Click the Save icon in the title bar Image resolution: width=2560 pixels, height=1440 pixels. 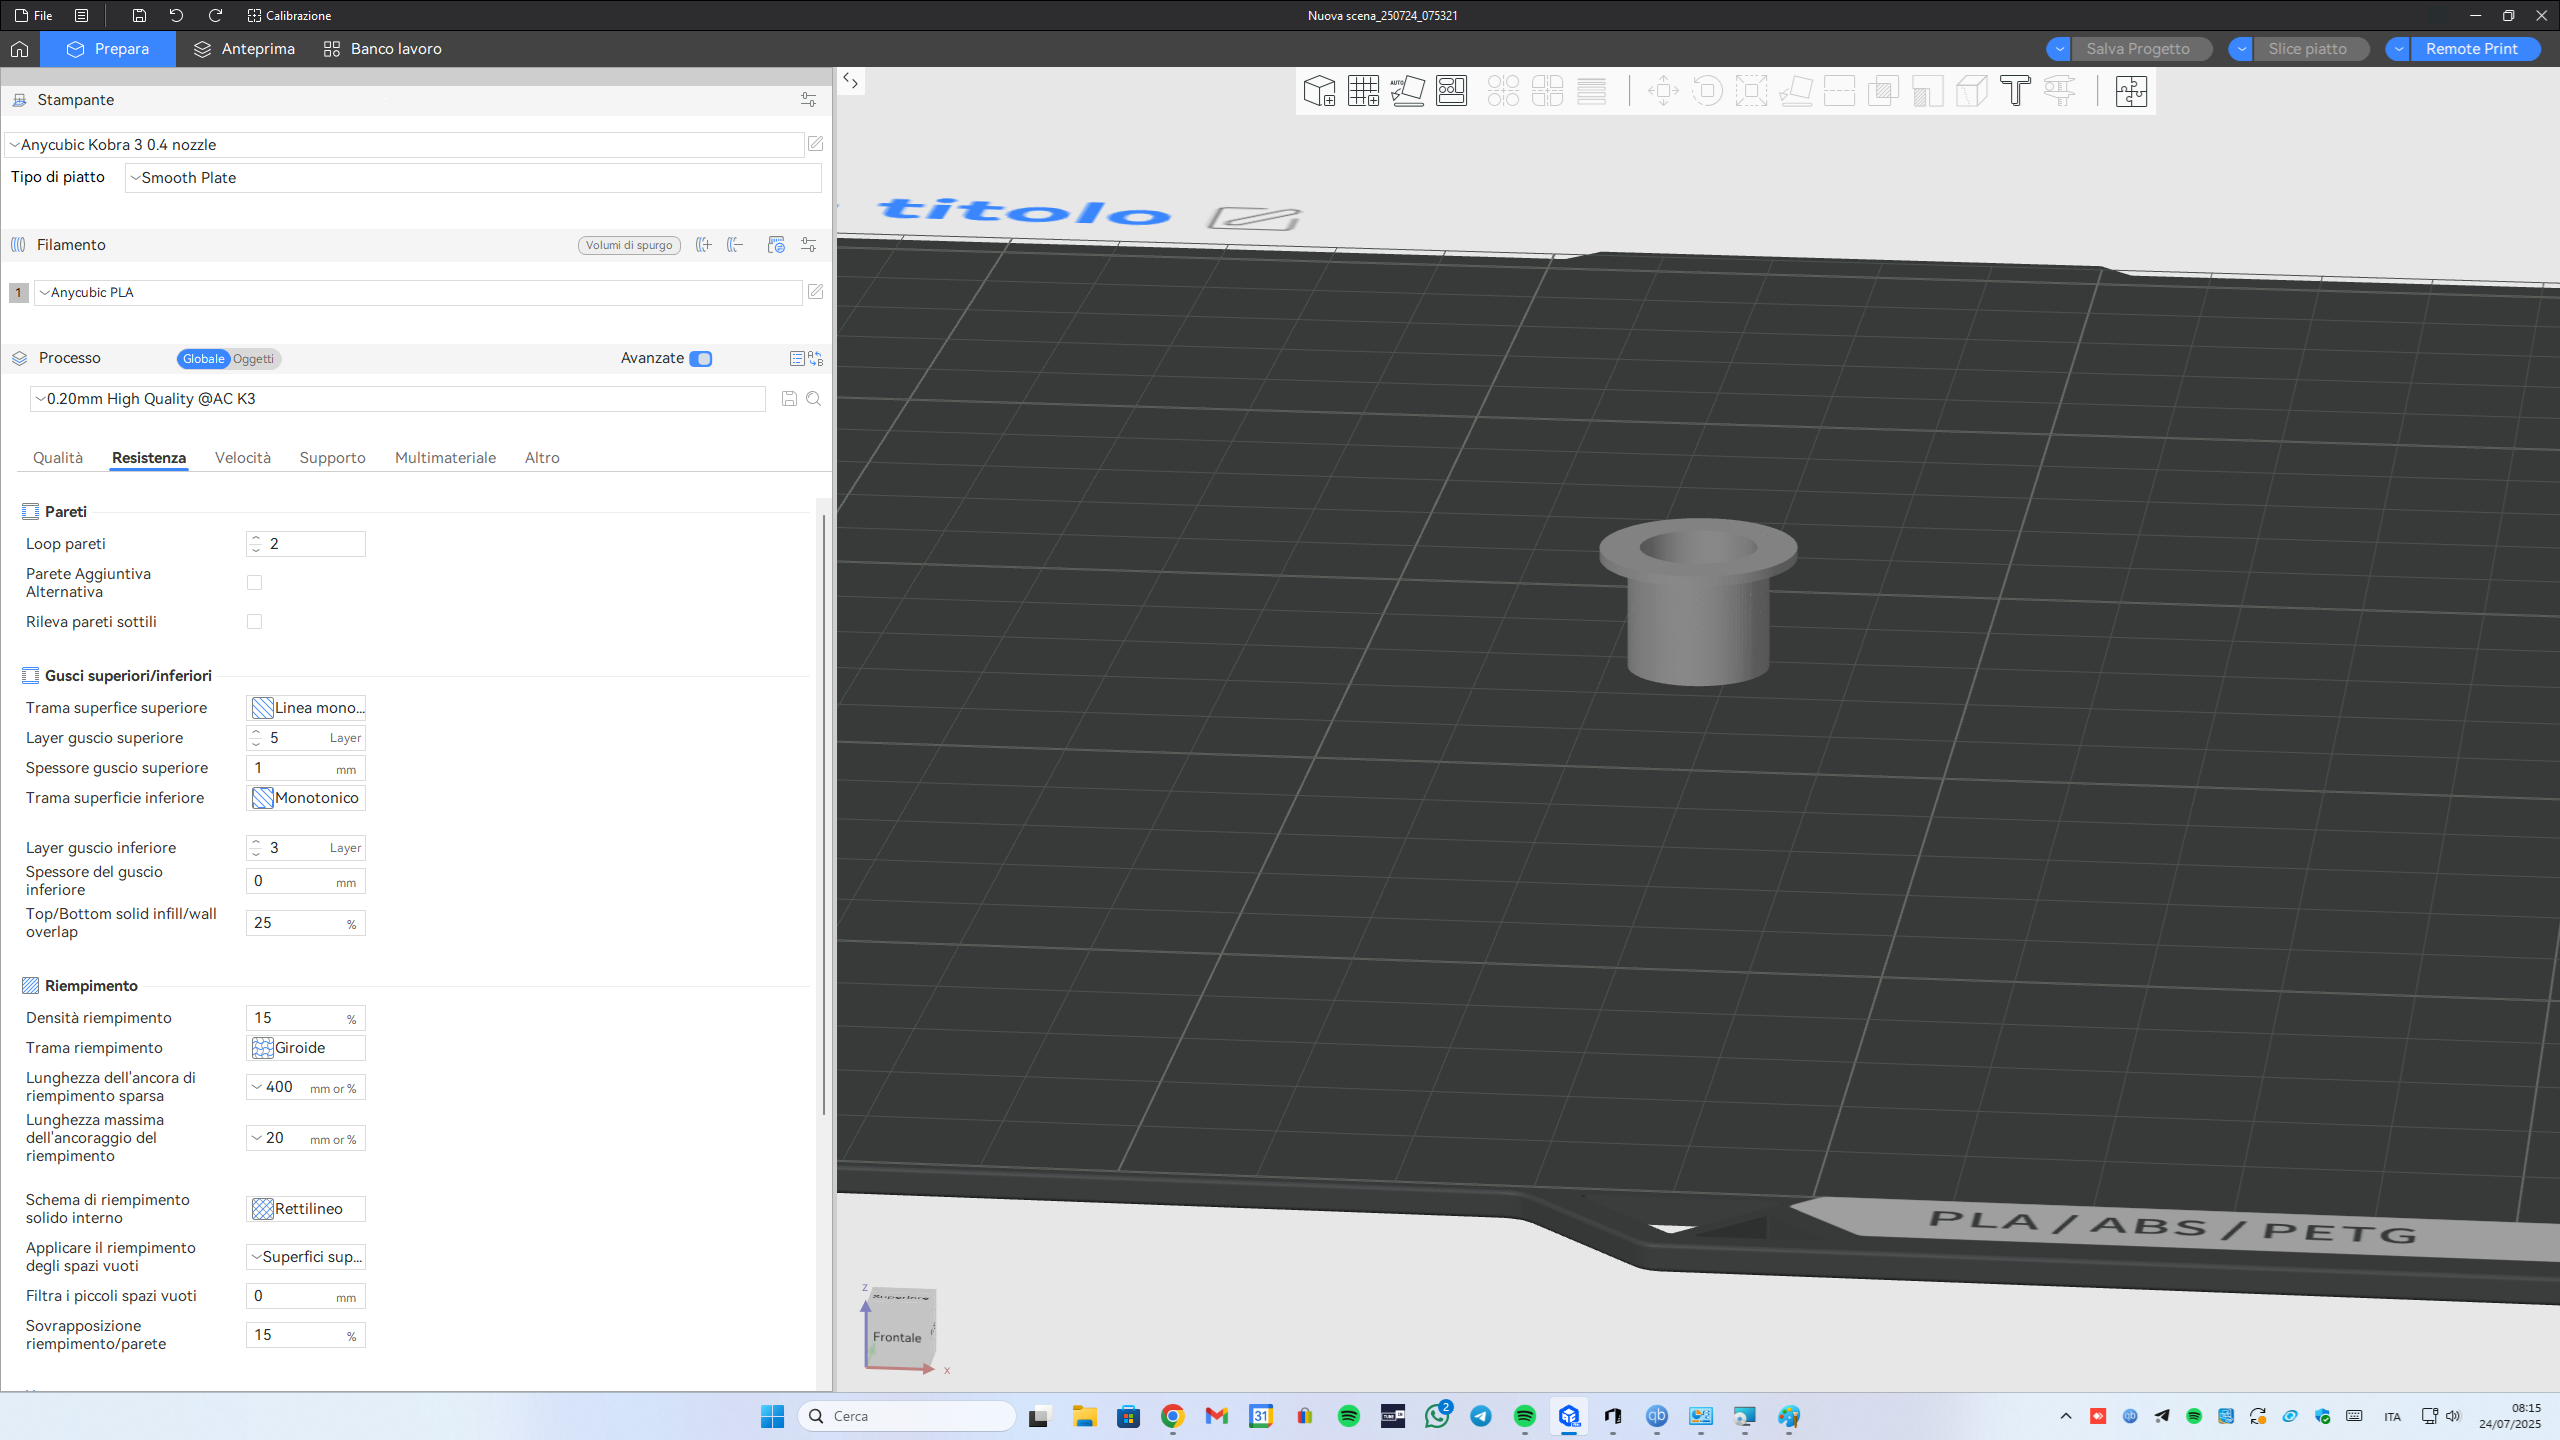pyautogui.click(x=139, y=15)
